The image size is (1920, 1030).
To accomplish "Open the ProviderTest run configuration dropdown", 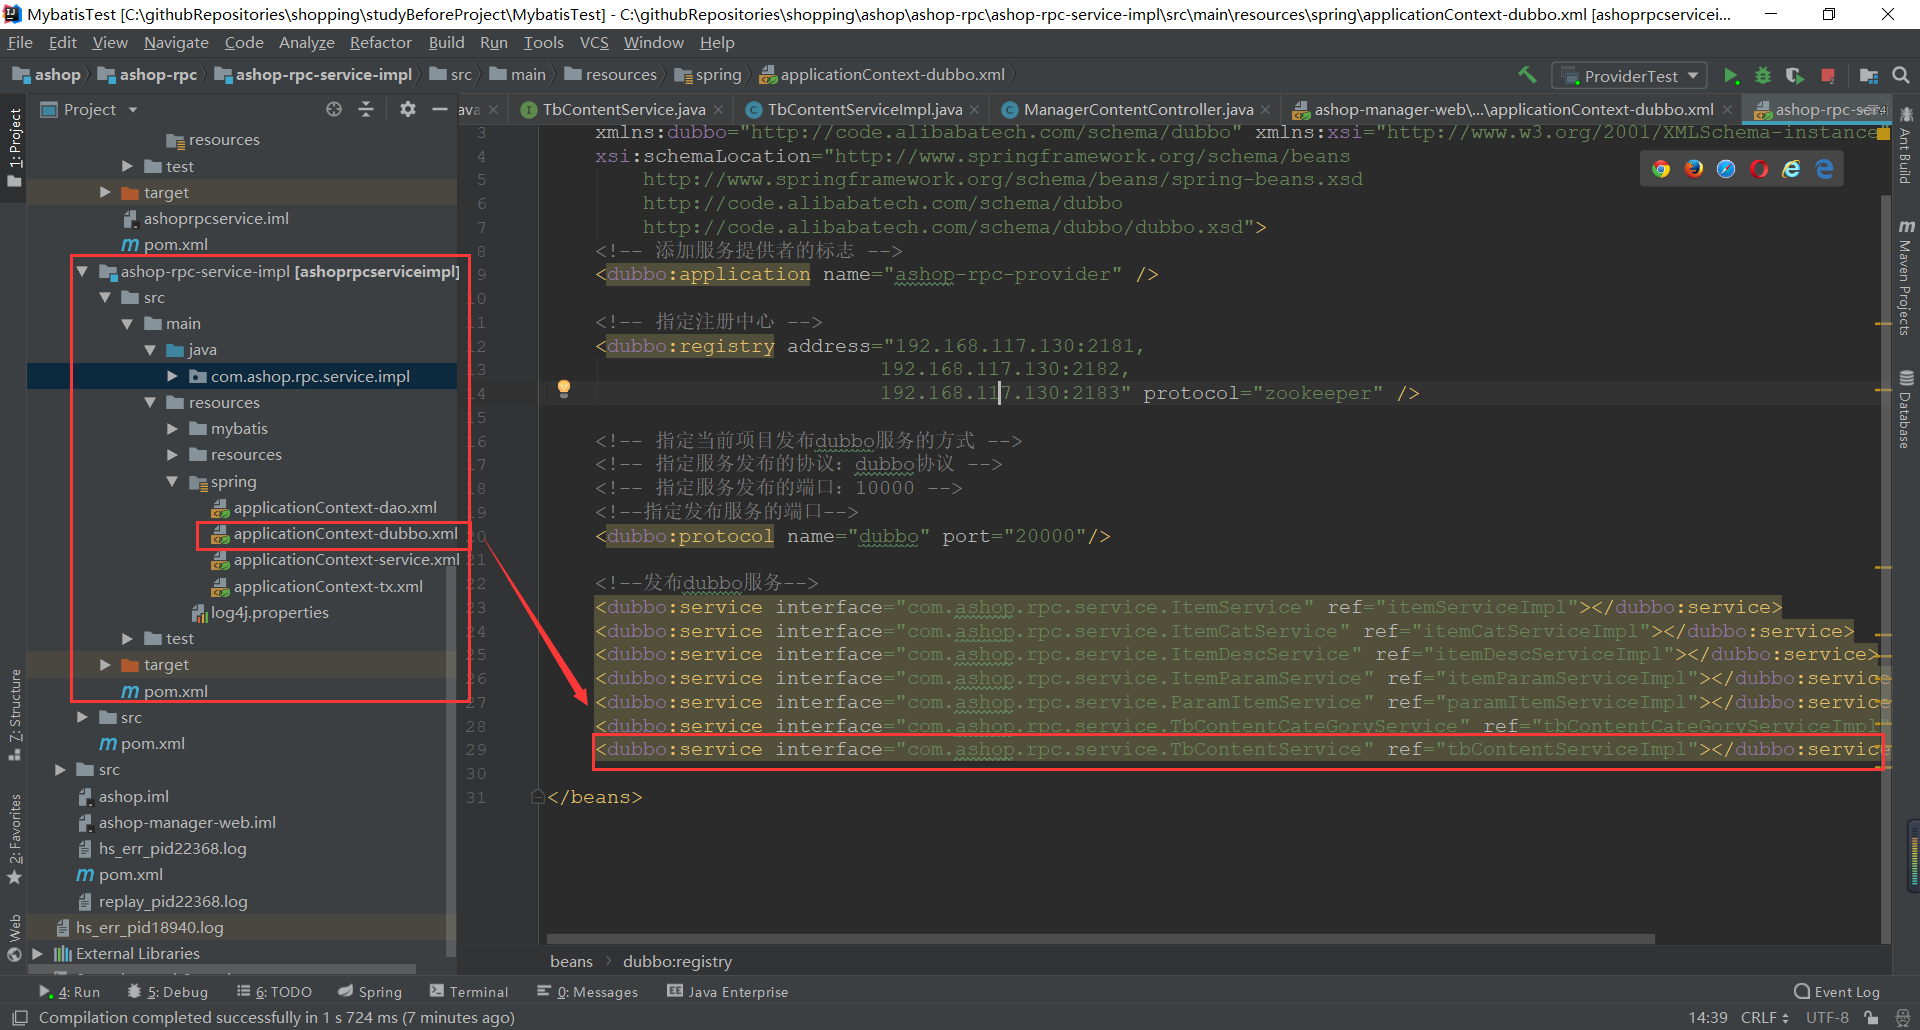I will coord(1631,76).
